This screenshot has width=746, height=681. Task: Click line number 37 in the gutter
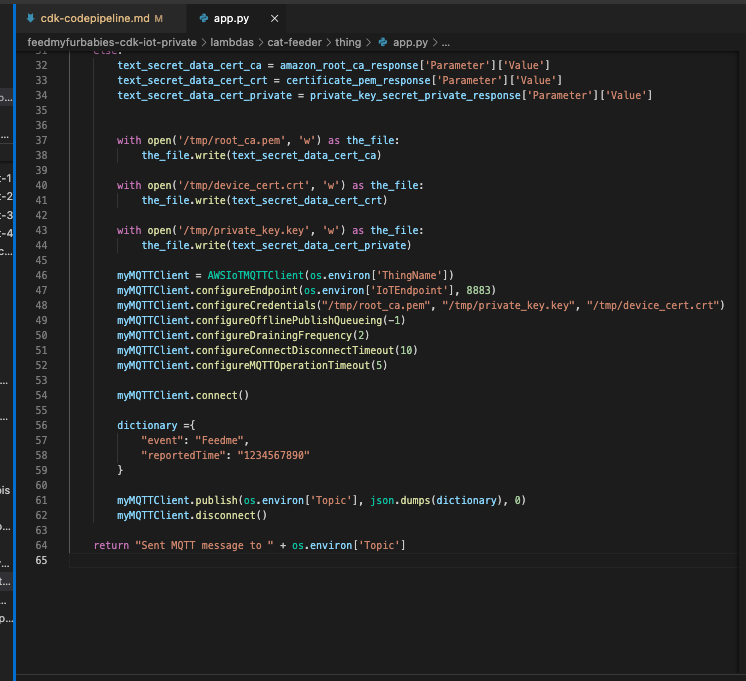[x=41, y=140]
